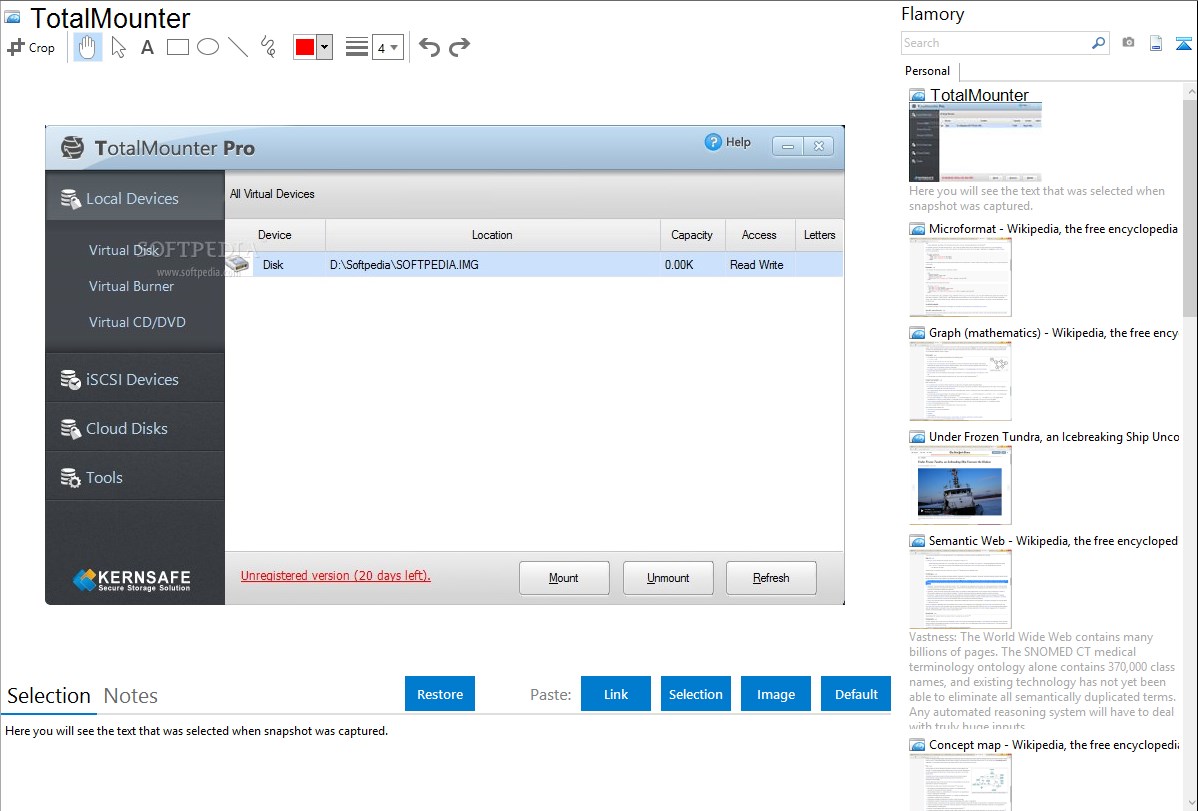Click the Location column header
1198x811 pixels.
click(x=493, y=235)
